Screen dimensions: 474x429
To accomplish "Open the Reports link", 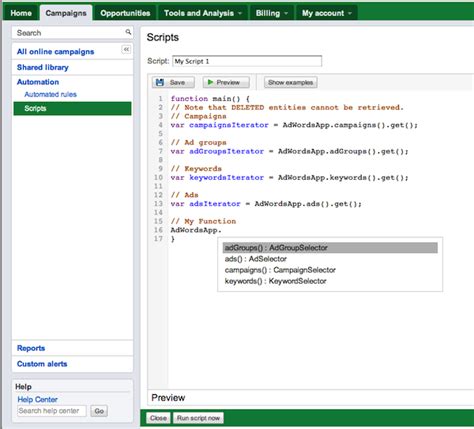I will tap(31, 348).
